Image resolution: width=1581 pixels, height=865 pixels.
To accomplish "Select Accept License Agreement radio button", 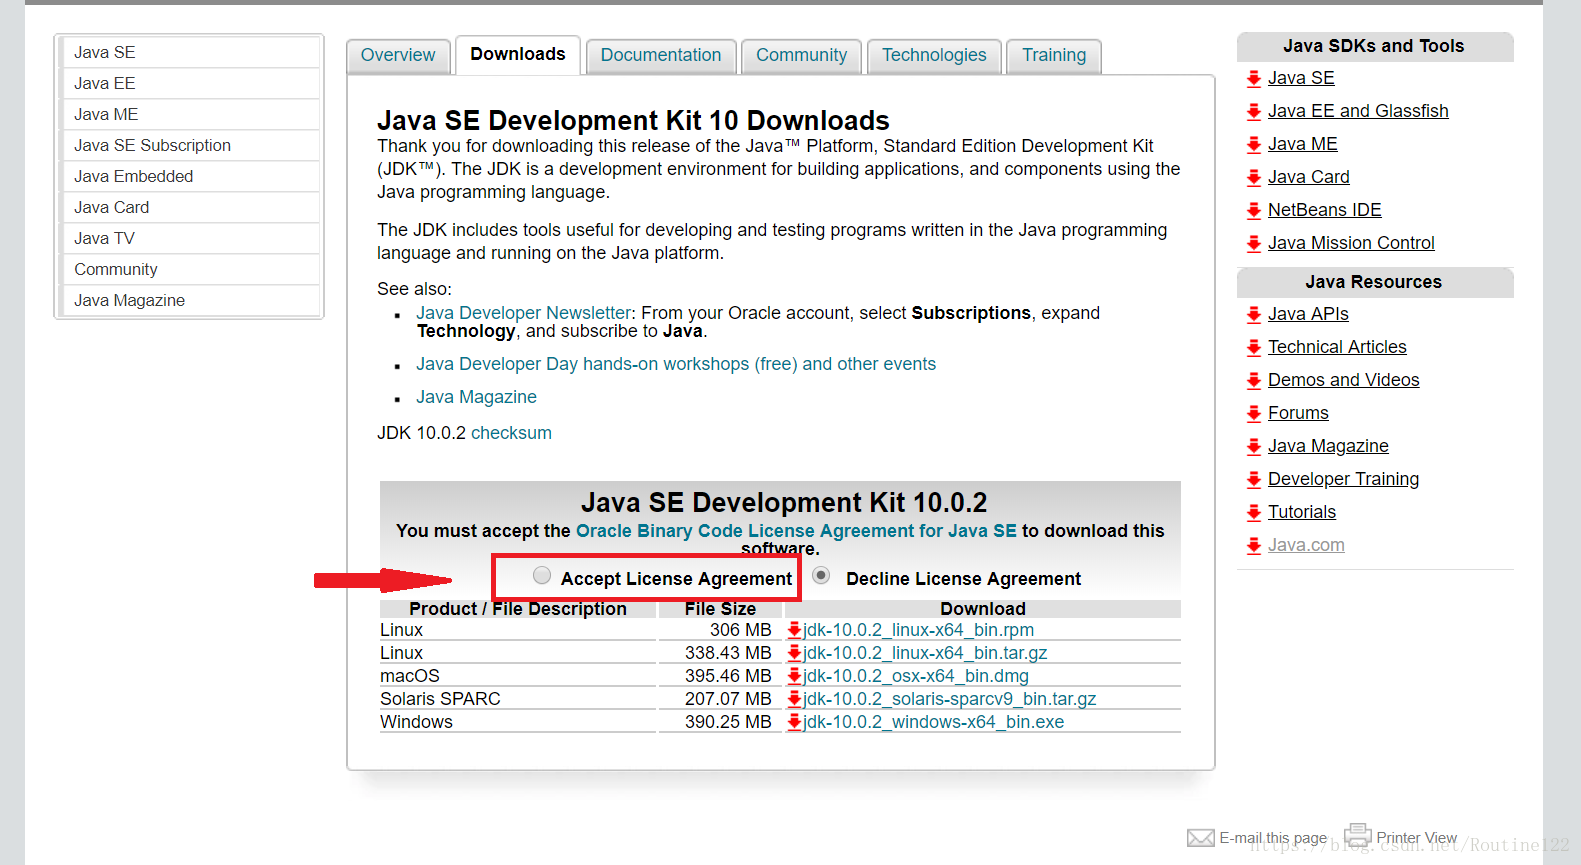I will pyautogui.click(x=542, y=575).
